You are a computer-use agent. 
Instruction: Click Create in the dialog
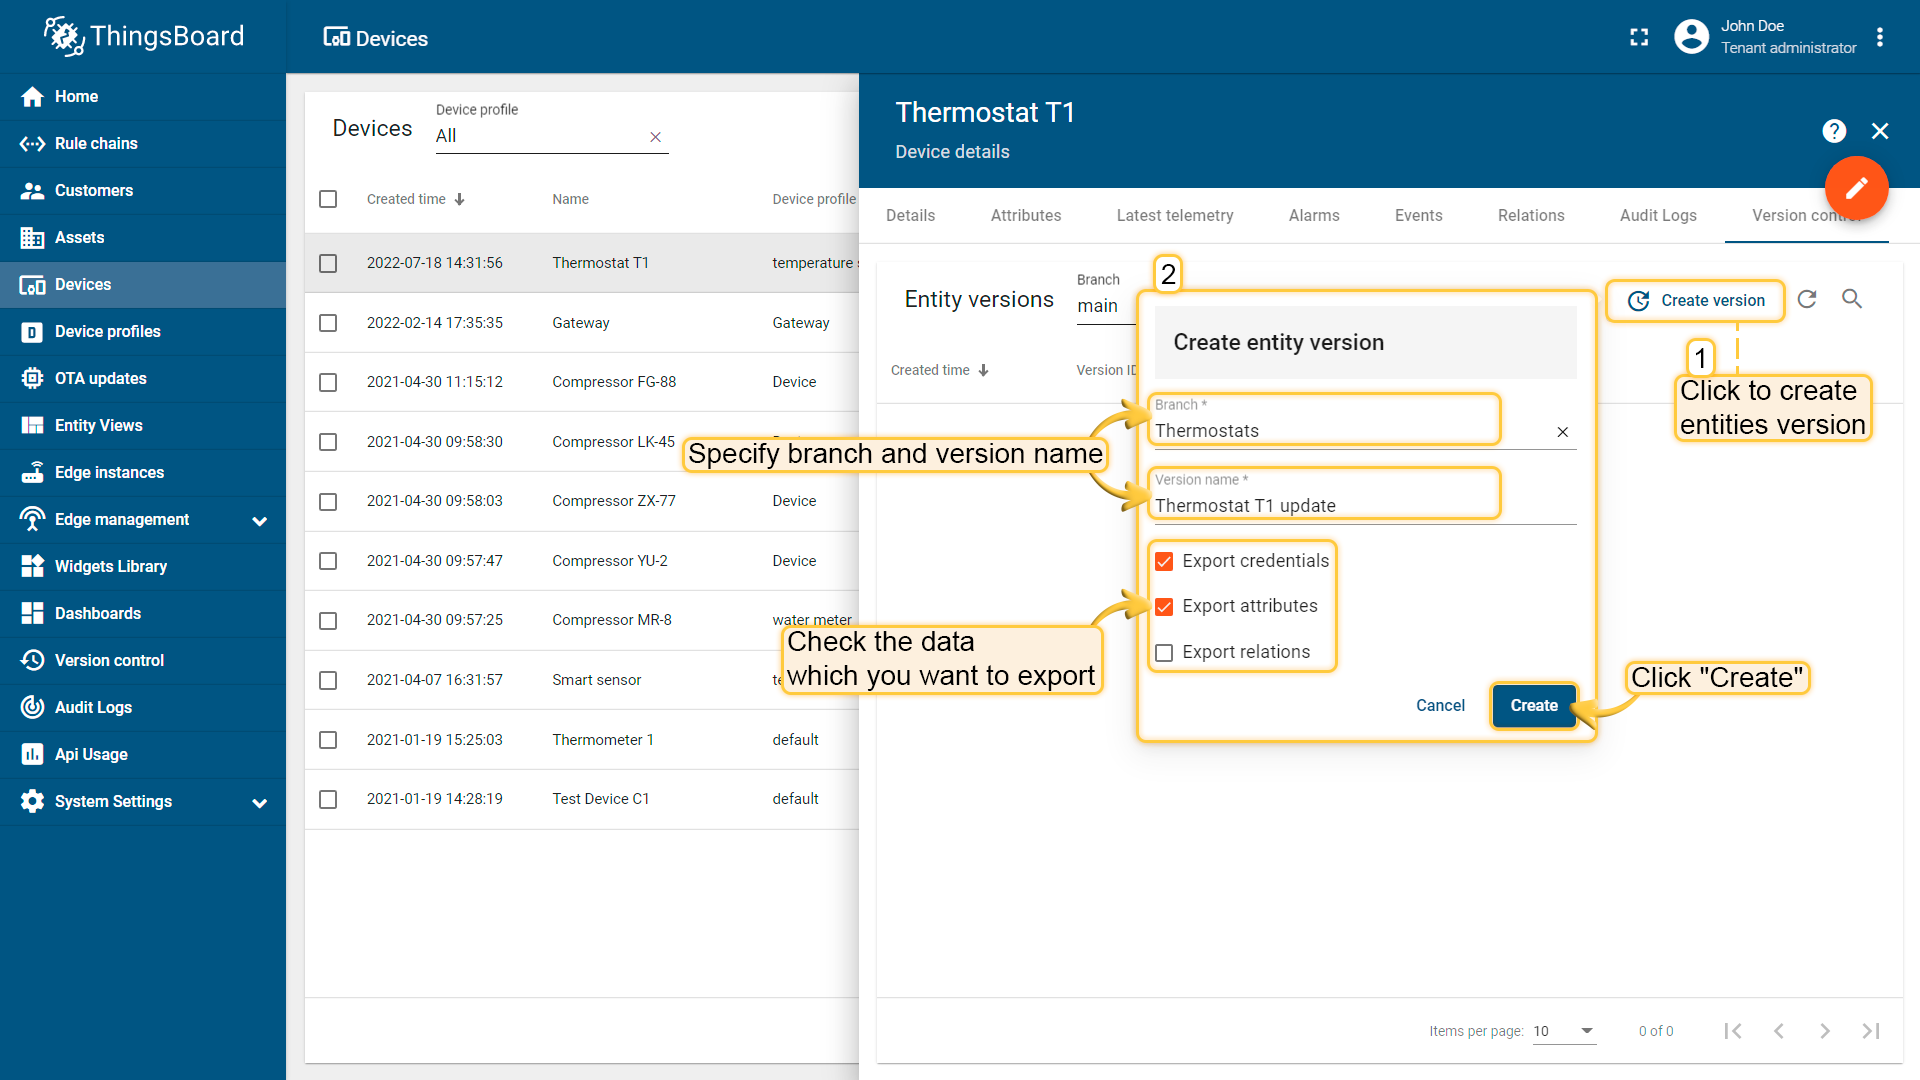click(1534, 705)
